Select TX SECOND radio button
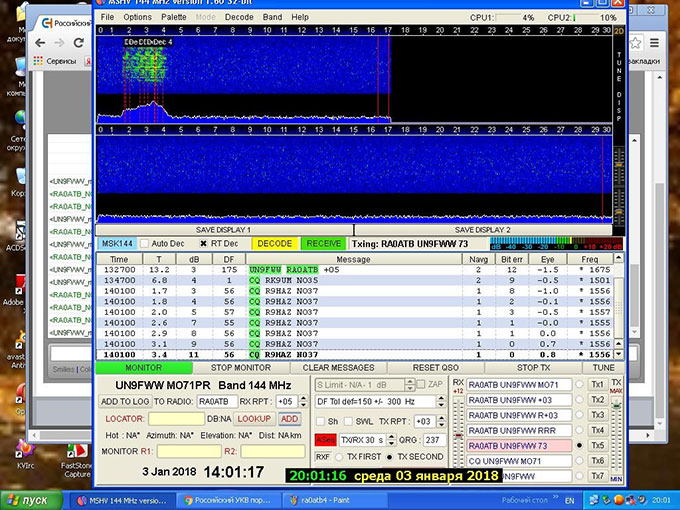Viewport: 680px width, 510px height. click(389, 457)
